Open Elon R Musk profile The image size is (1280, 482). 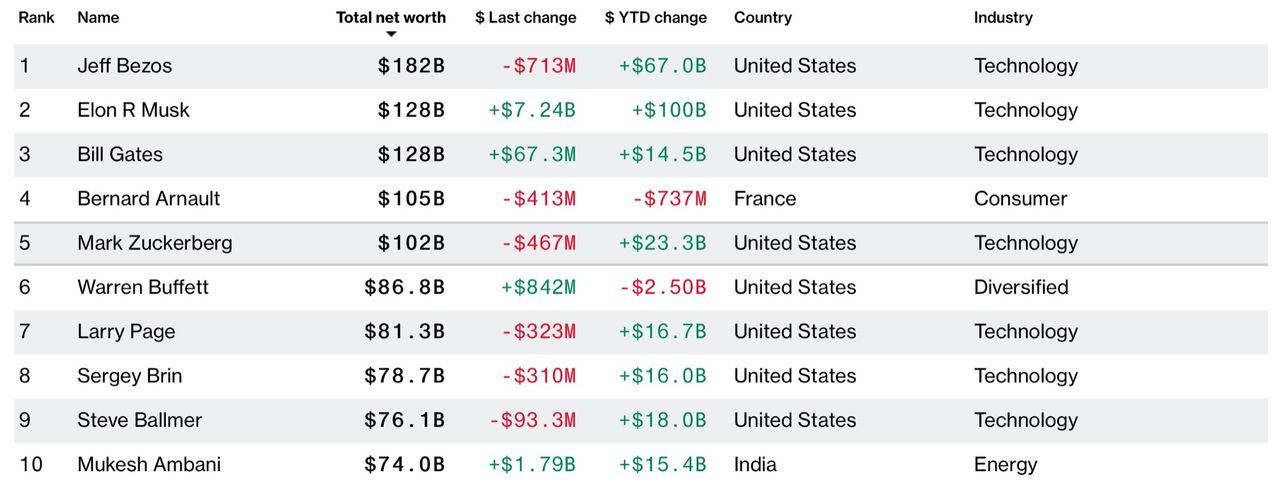pyautogui.click(x=133, y=110)
